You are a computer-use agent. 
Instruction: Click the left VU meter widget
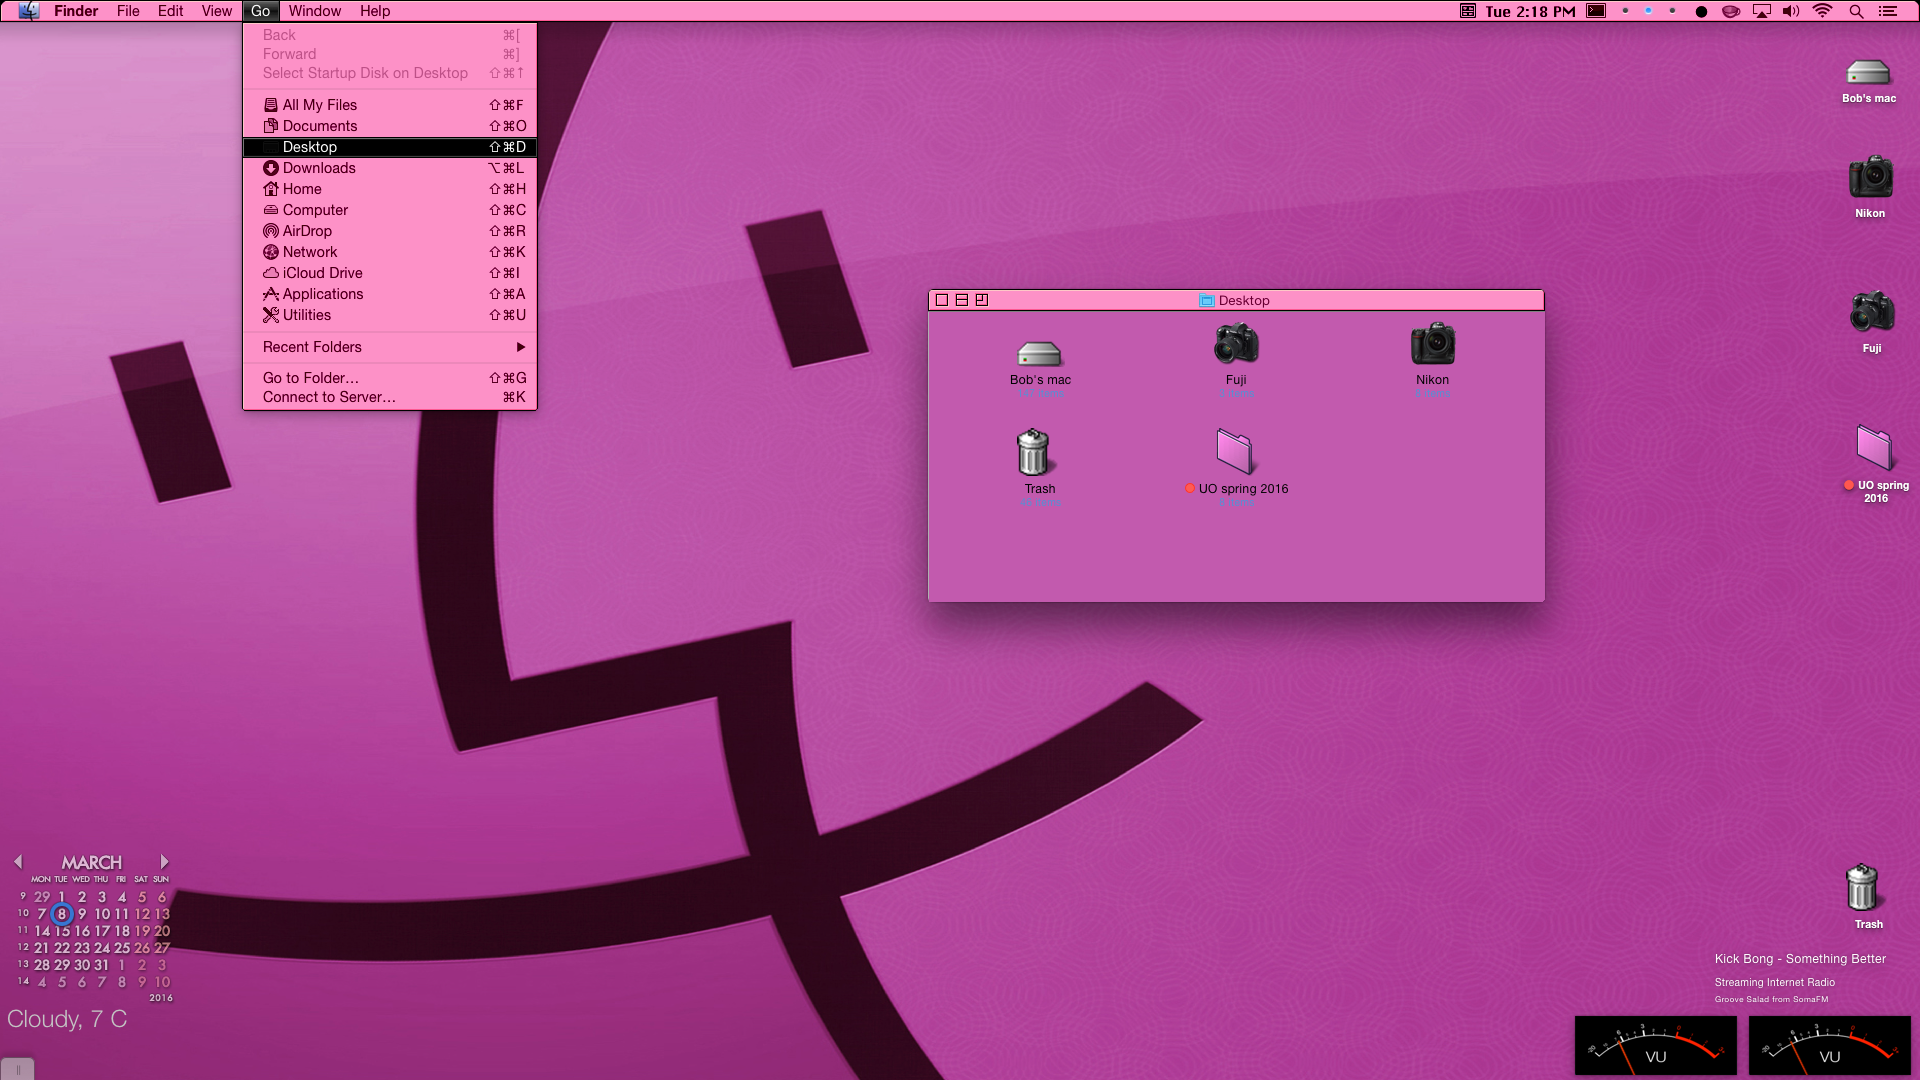coord(1655,1046)
